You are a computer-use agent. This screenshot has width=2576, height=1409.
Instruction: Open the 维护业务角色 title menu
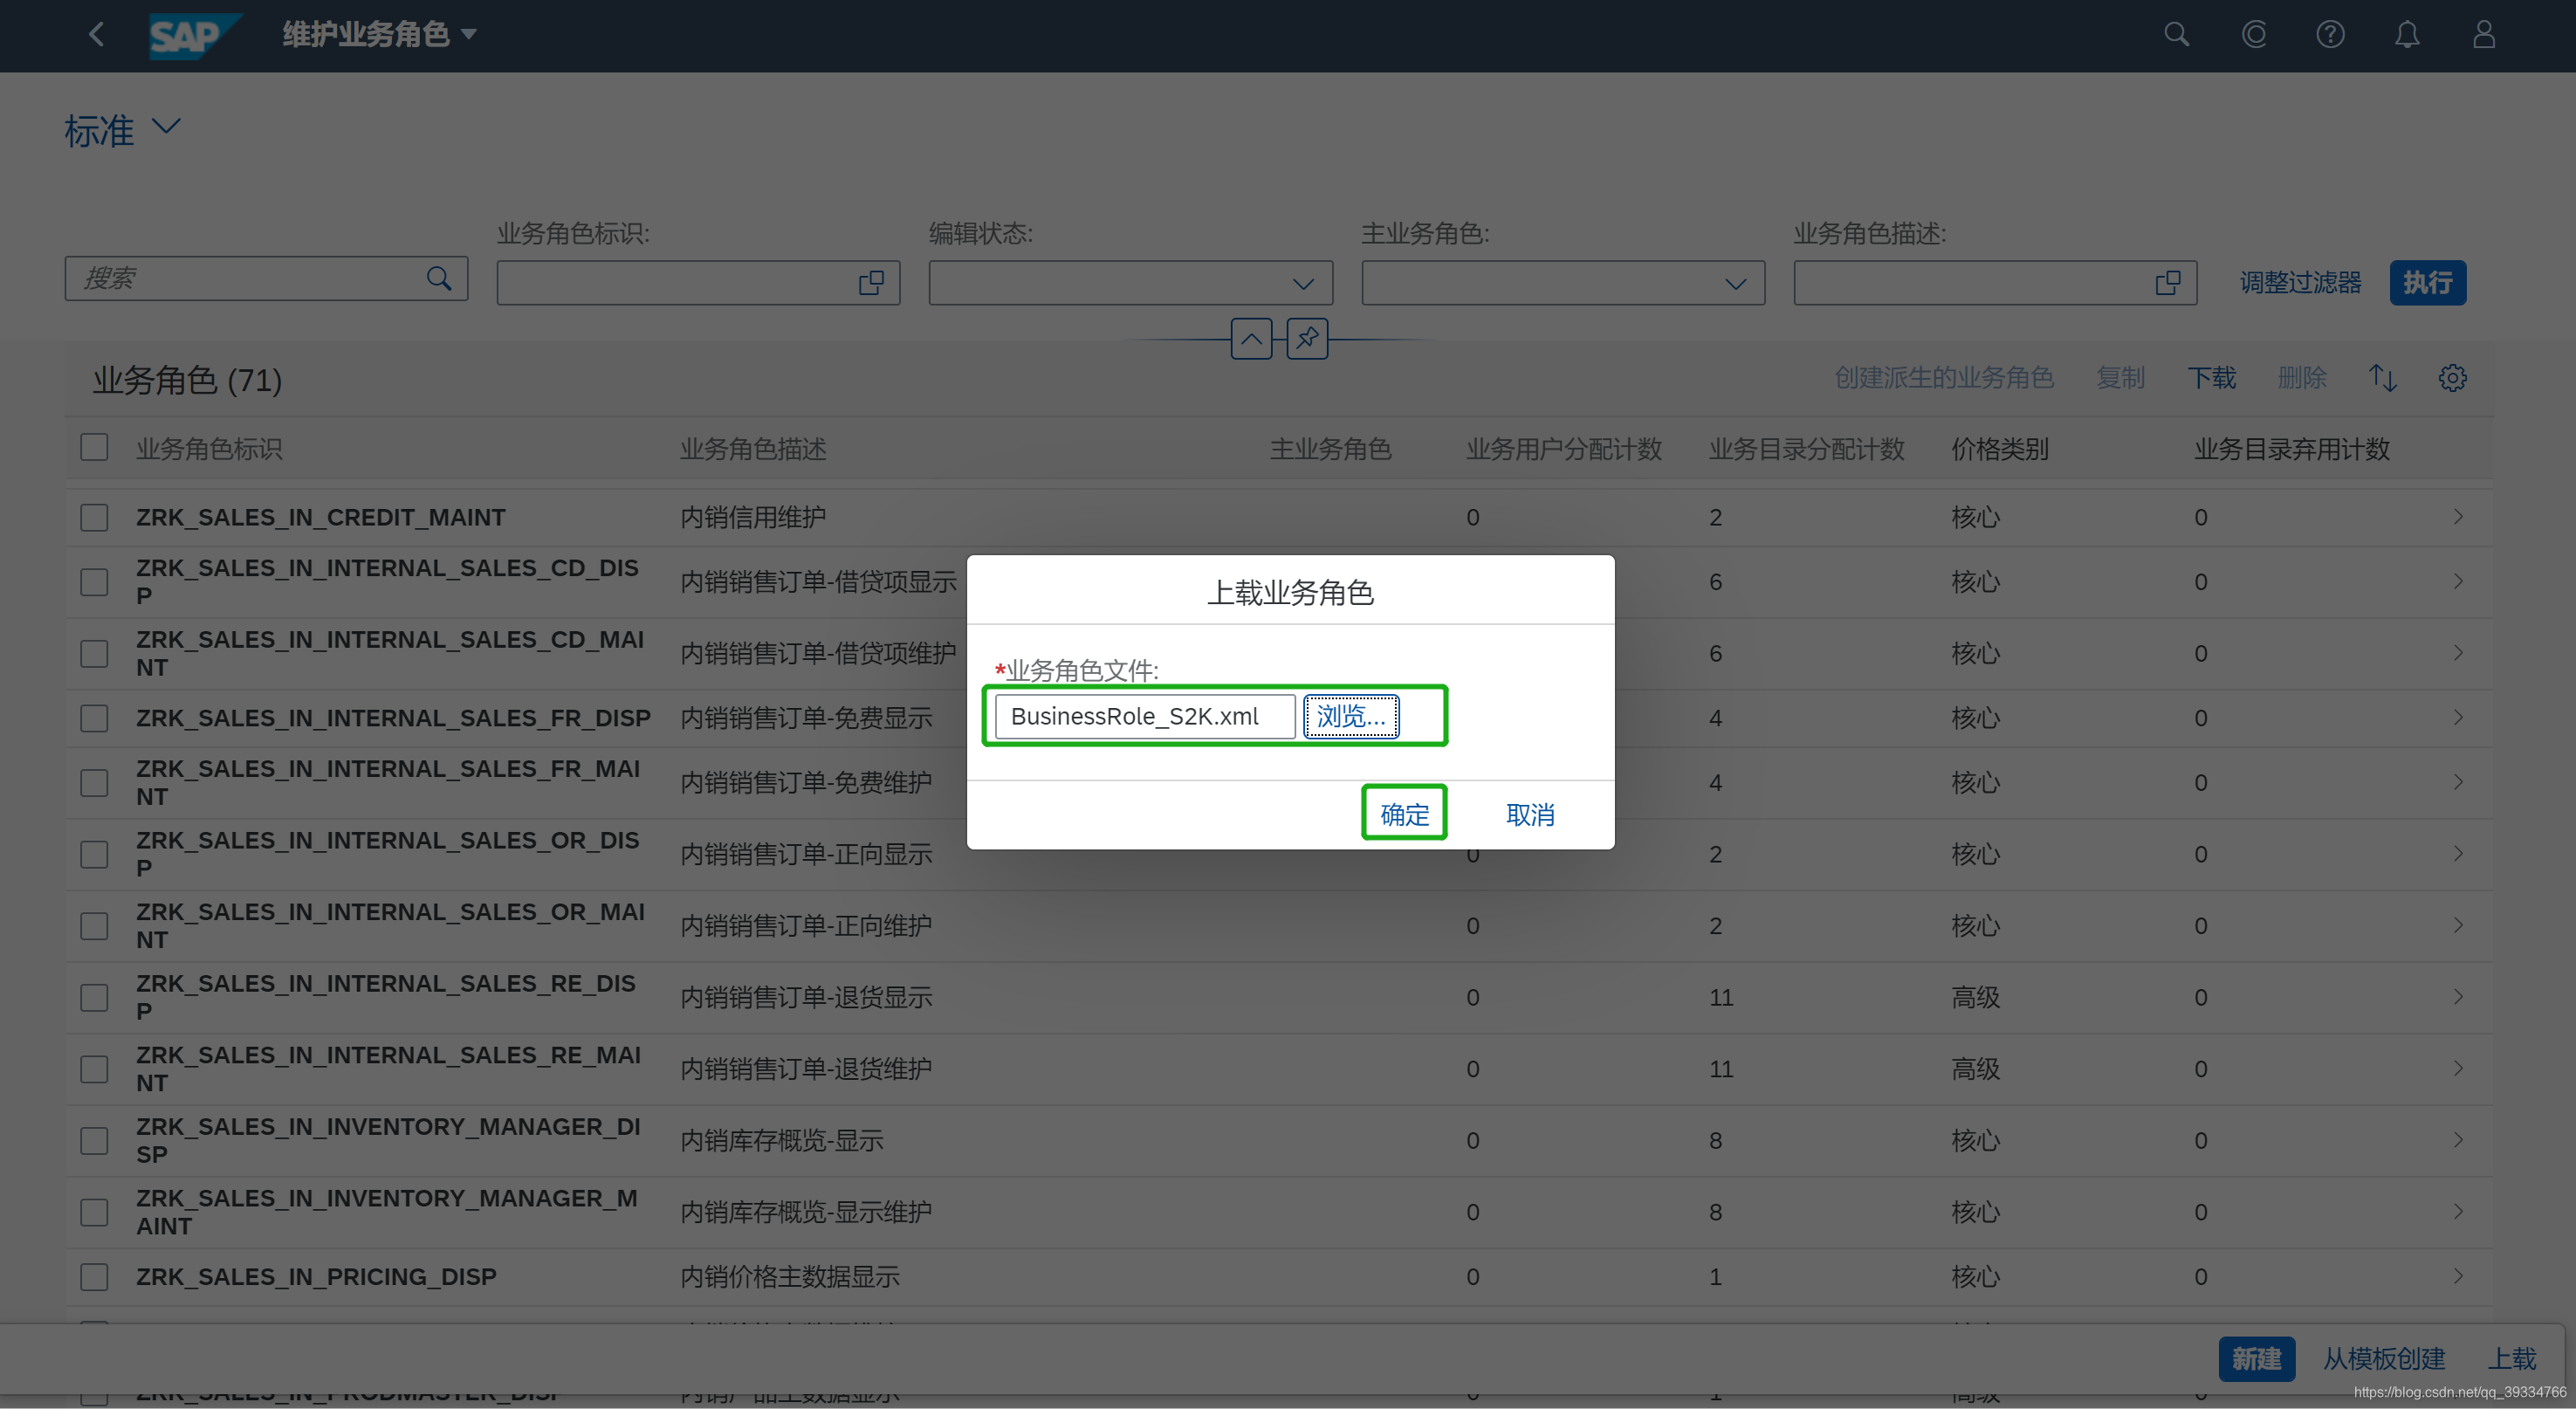[x=379, y=35]
